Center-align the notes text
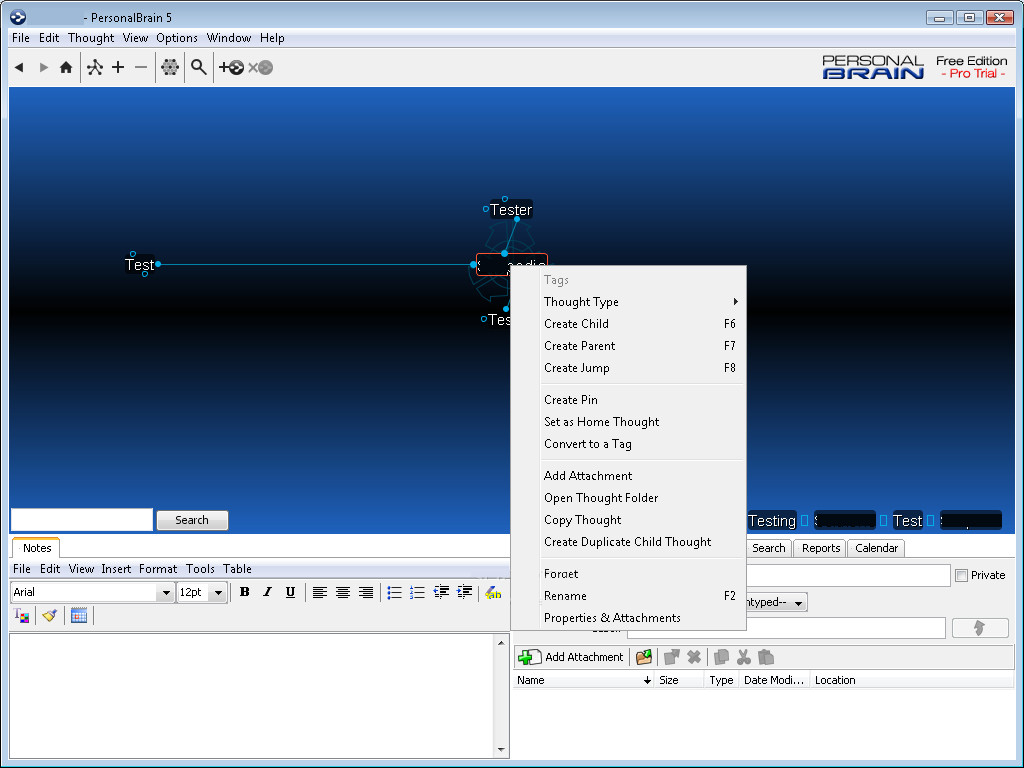 (x=343, y=592)
